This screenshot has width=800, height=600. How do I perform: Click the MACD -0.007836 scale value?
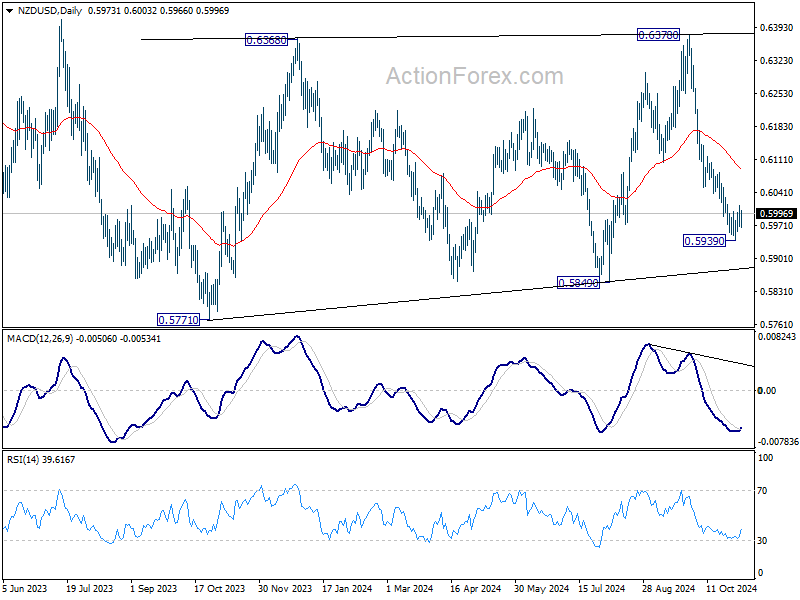778,442
